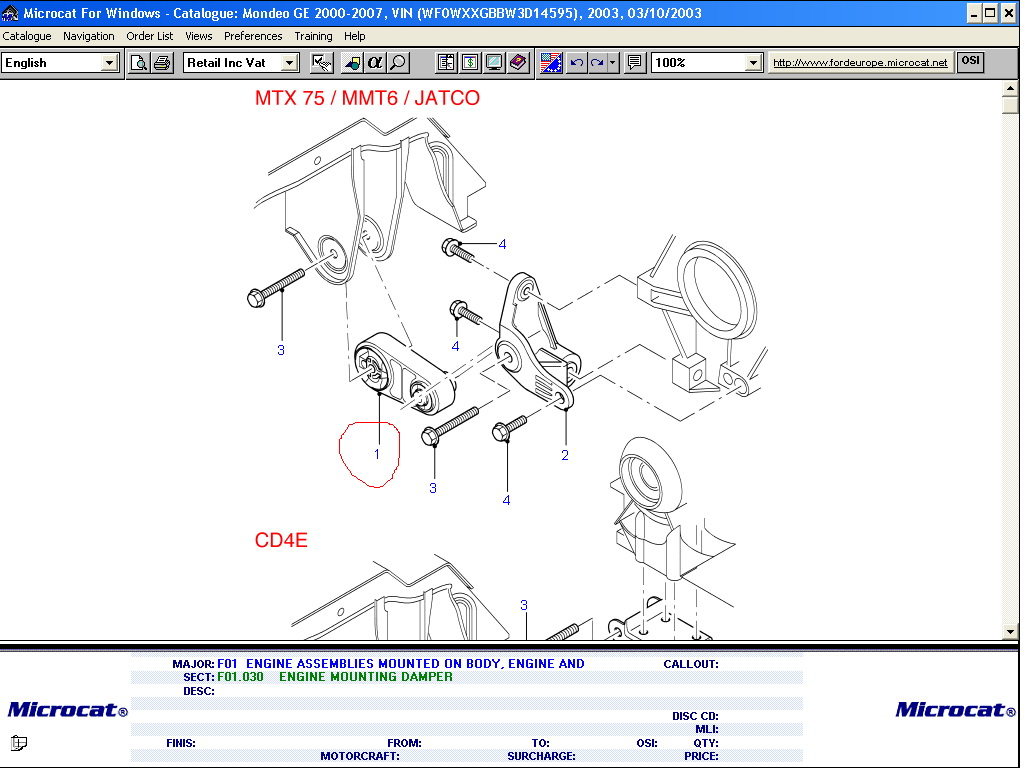This screenshot has height=768, width=1024.
Task: Click the speech bubble notes icon
Action: click(634, 63)
